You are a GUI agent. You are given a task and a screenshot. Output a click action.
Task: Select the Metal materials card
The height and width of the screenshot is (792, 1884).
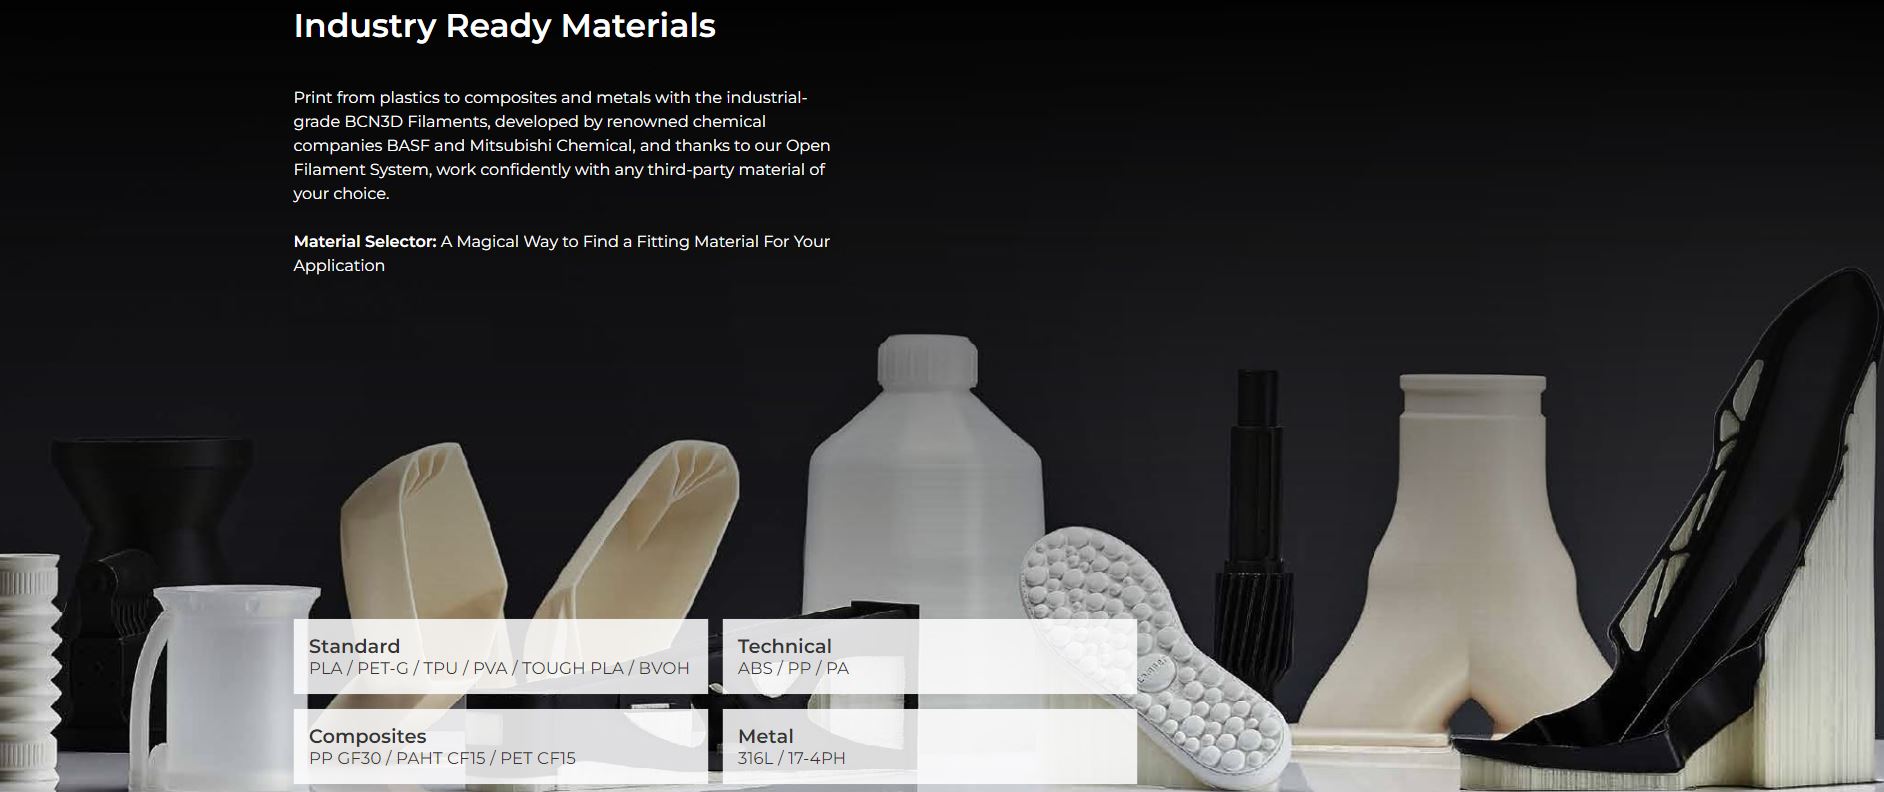[929, 746]
